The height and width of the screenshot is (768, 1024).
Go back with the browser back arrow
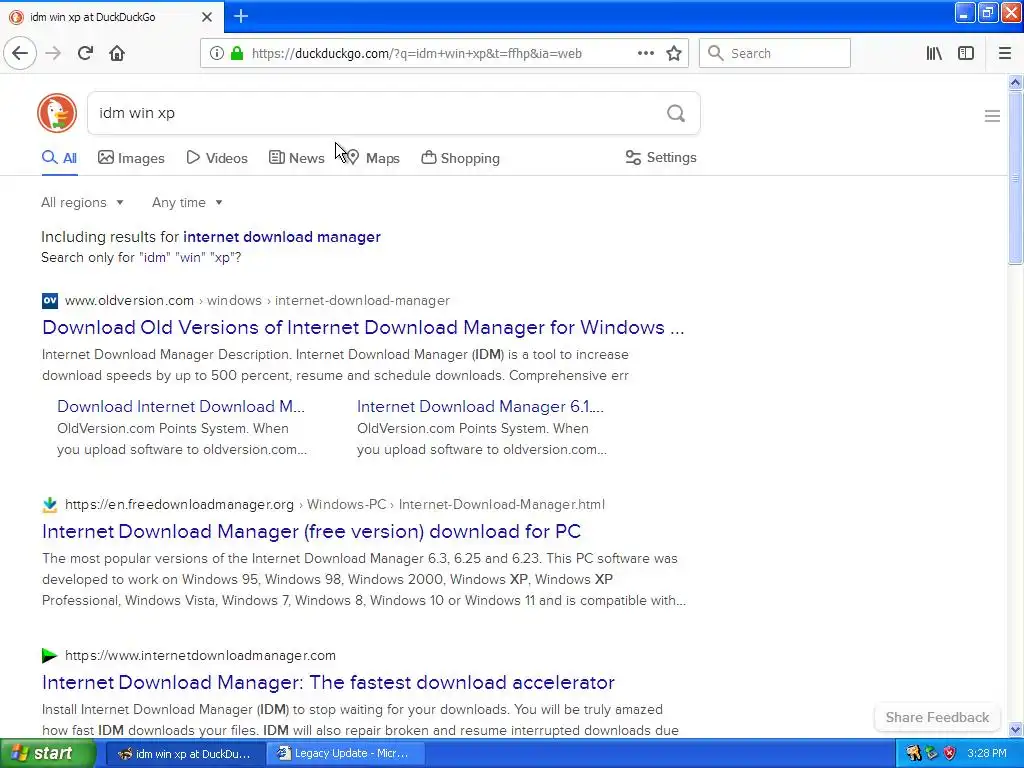coord(20,53)
